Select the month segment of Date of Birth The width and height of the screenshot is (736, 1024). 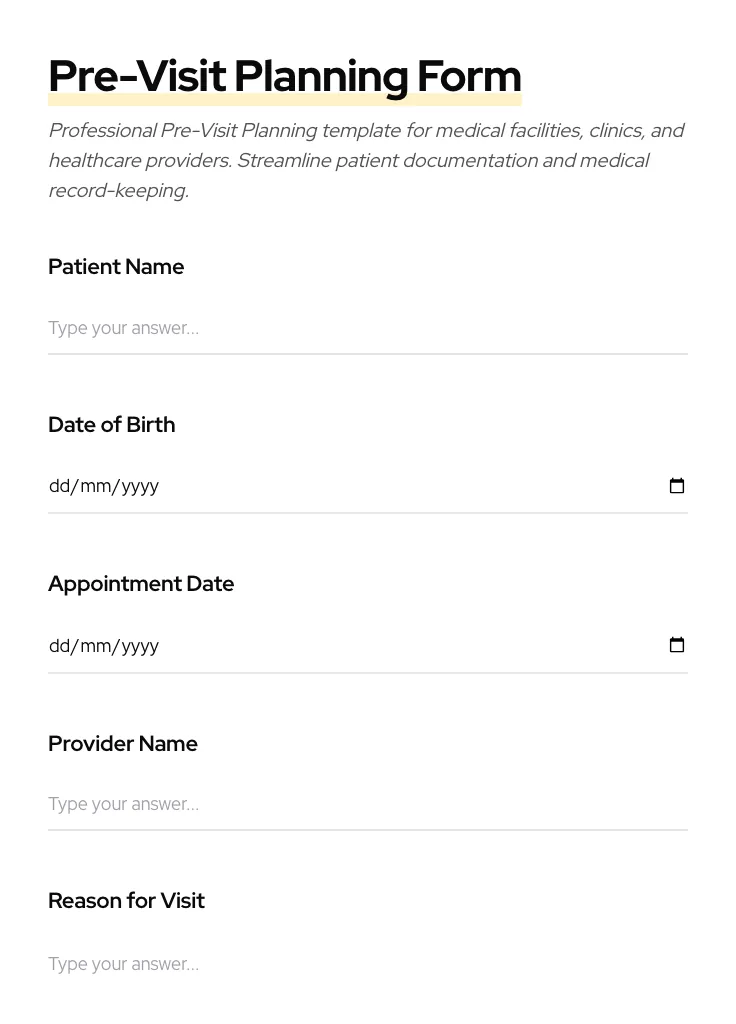(x=95, y=487)
